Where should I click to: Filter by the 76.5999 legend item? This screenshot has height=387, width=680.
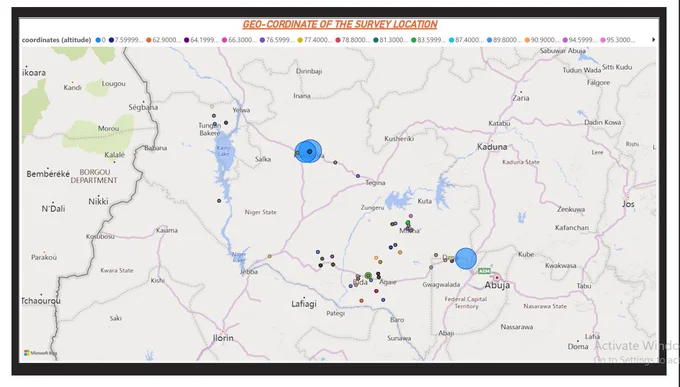pos(277,40)
